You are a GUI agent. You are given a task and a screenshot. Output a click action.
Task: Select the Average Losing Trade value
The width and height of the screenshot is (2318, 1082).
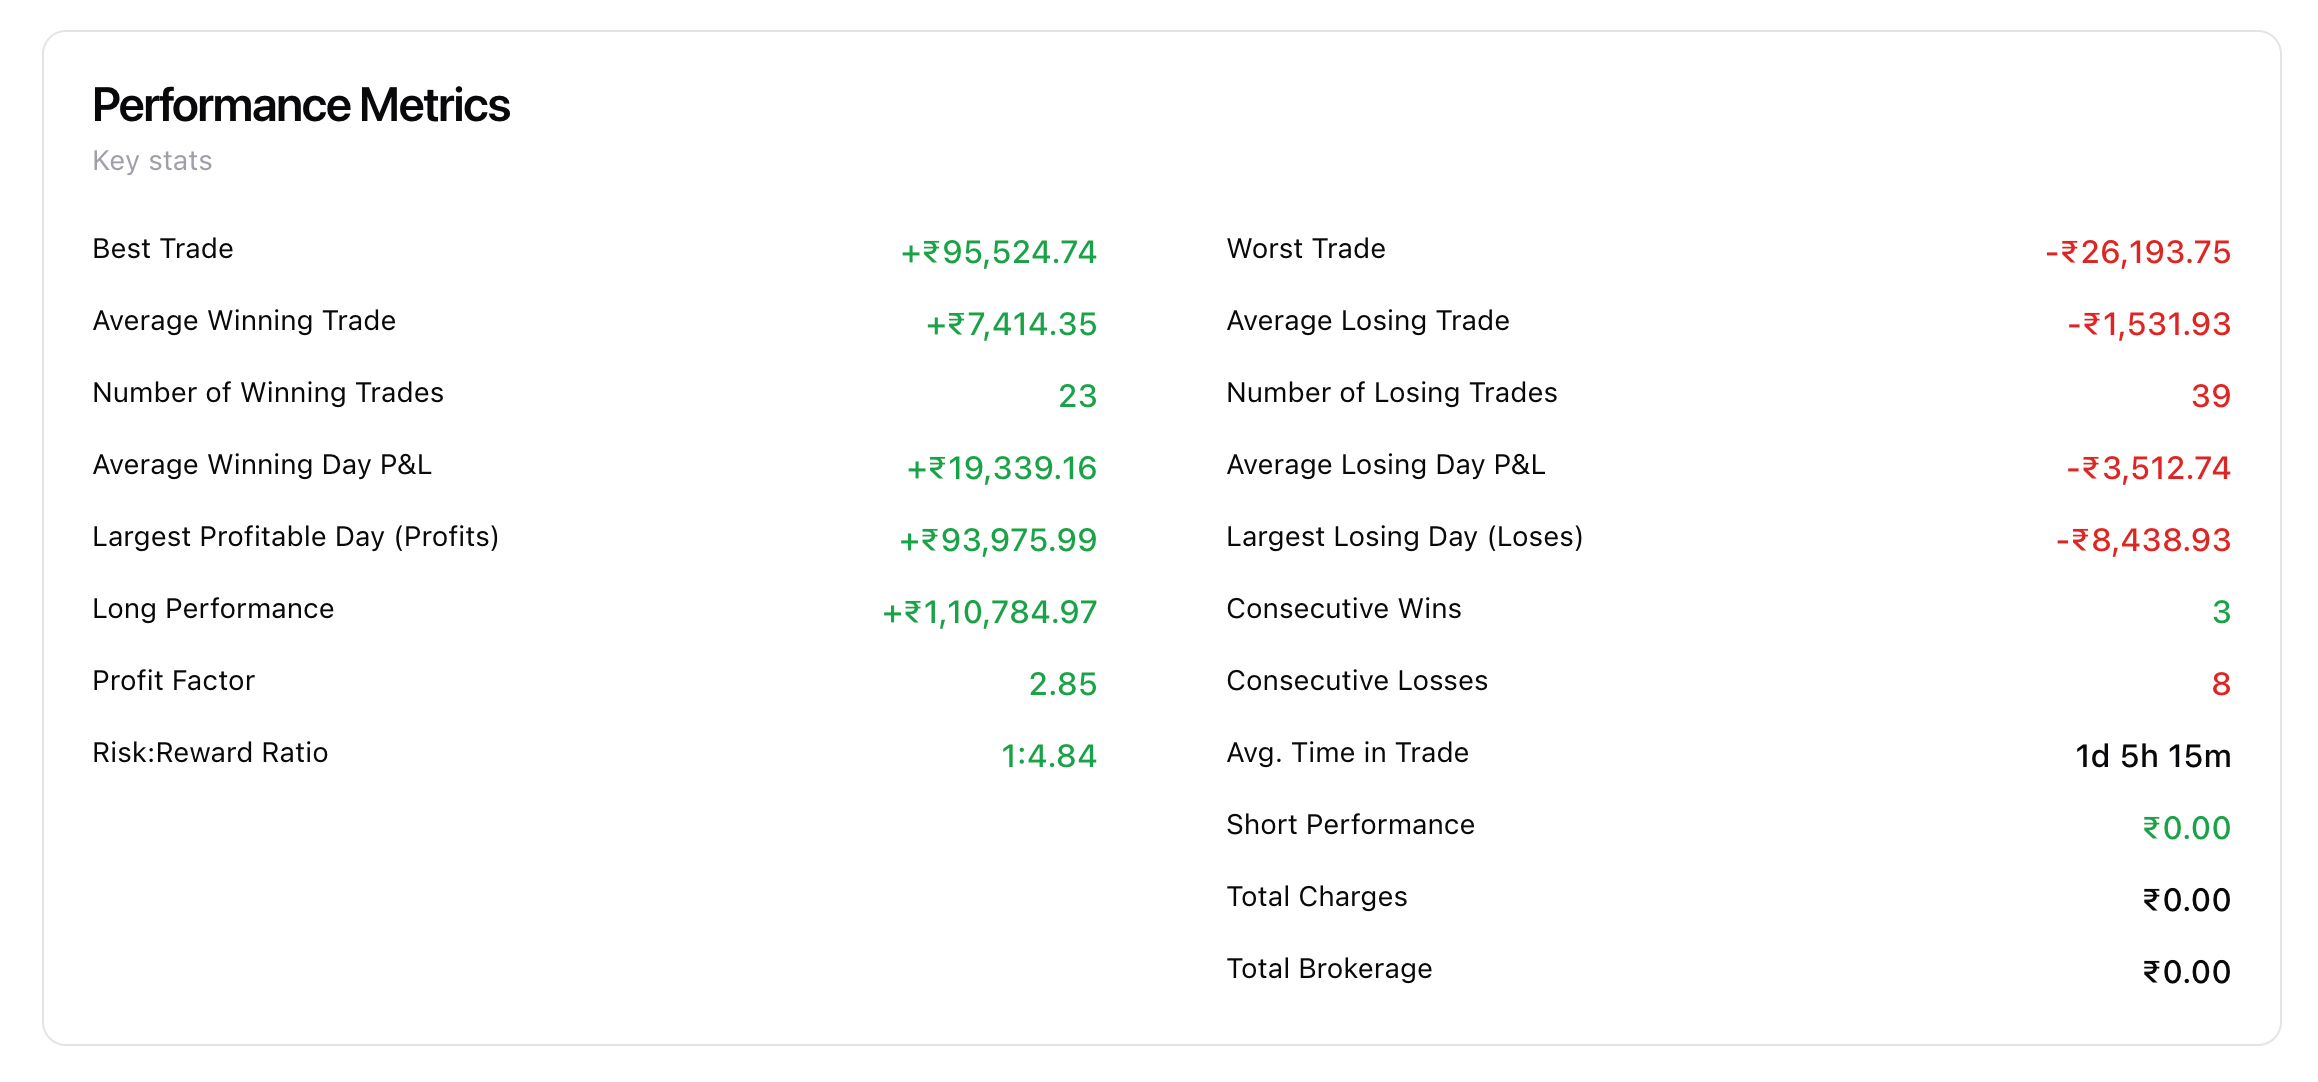pyautogui.click(x=2148, y=324)
